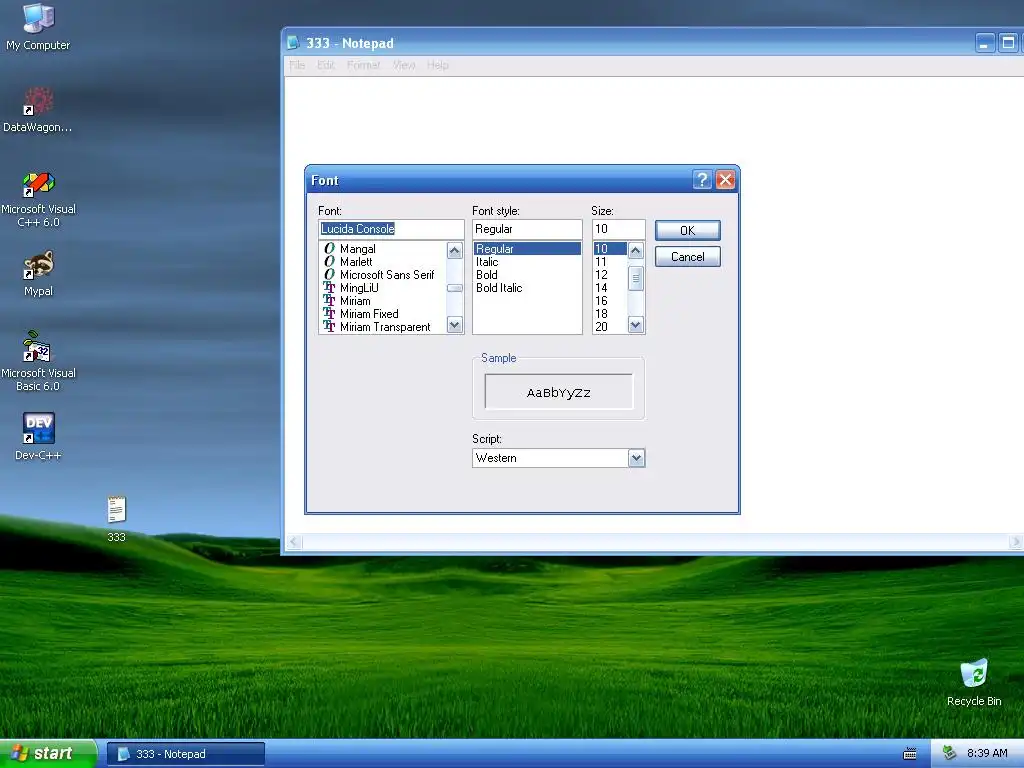Open the Start menu
Screen dimensions: 1024x768
pyautogui.click(x=48, y=754)
